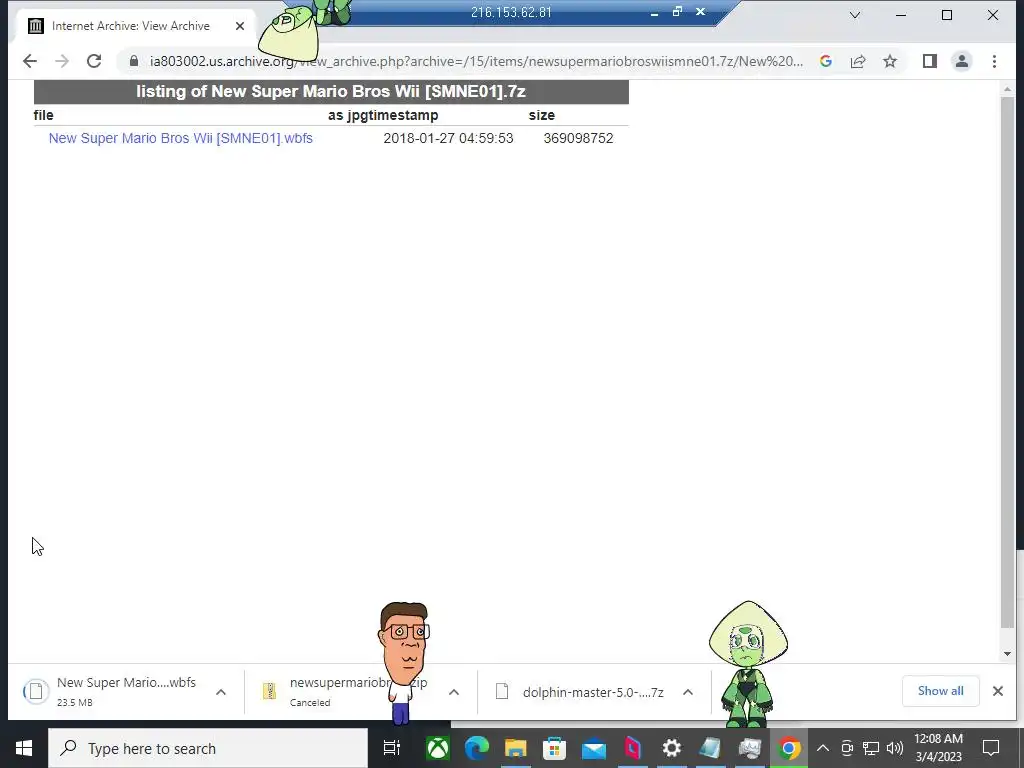Go back to the previous page
The image size is (1024, 768).
(29, 61)
